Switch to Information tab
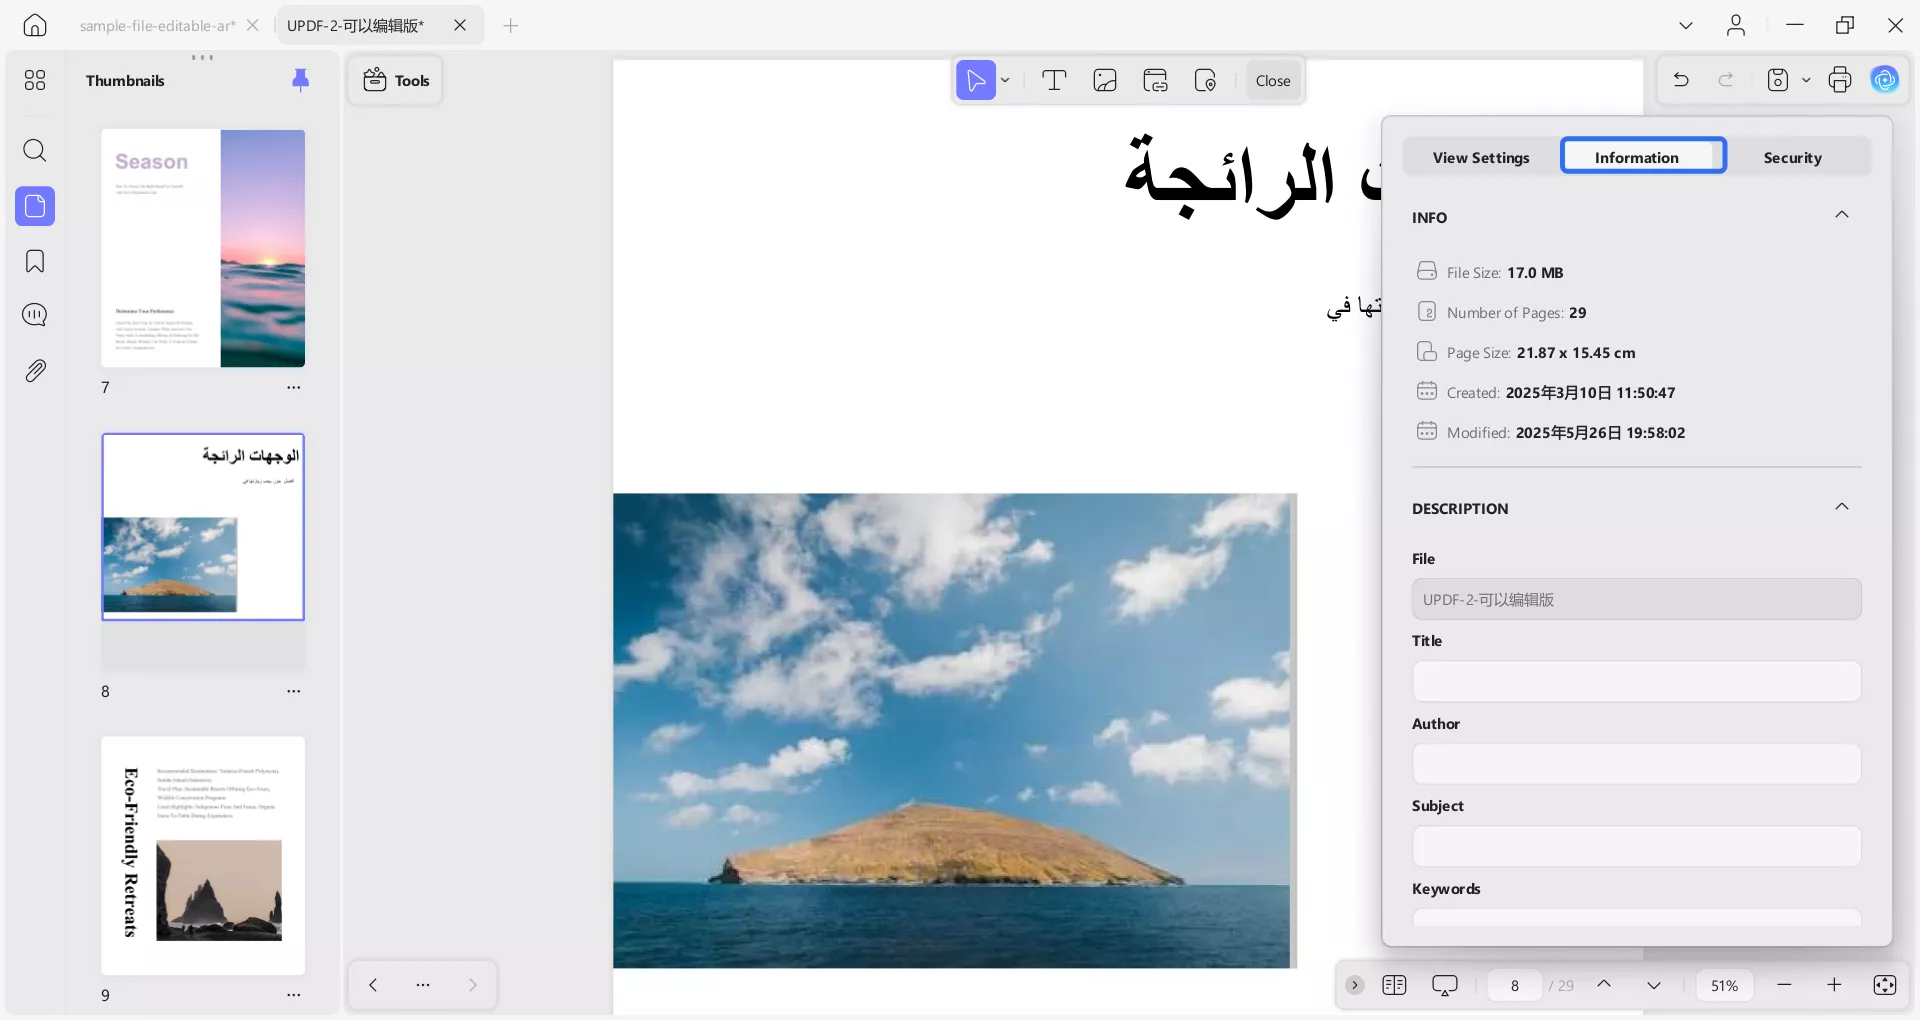 [x=1643, y=156]
